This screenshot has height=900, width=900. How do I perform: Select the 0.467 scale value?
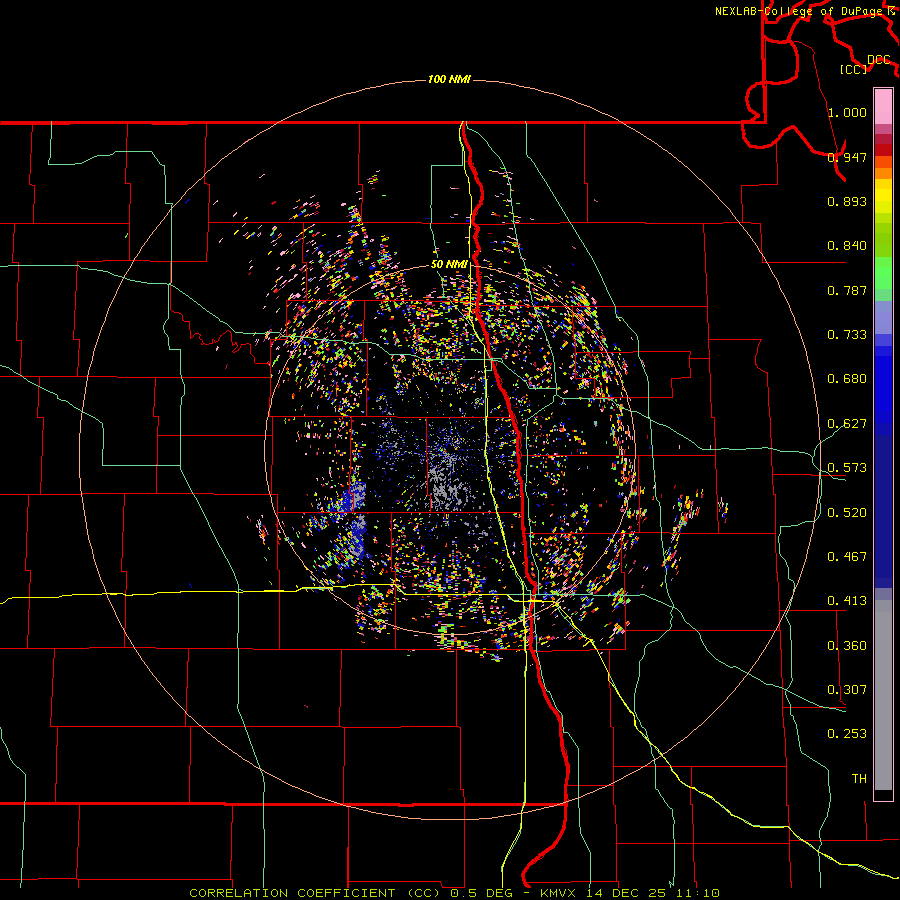coord(847,557)
